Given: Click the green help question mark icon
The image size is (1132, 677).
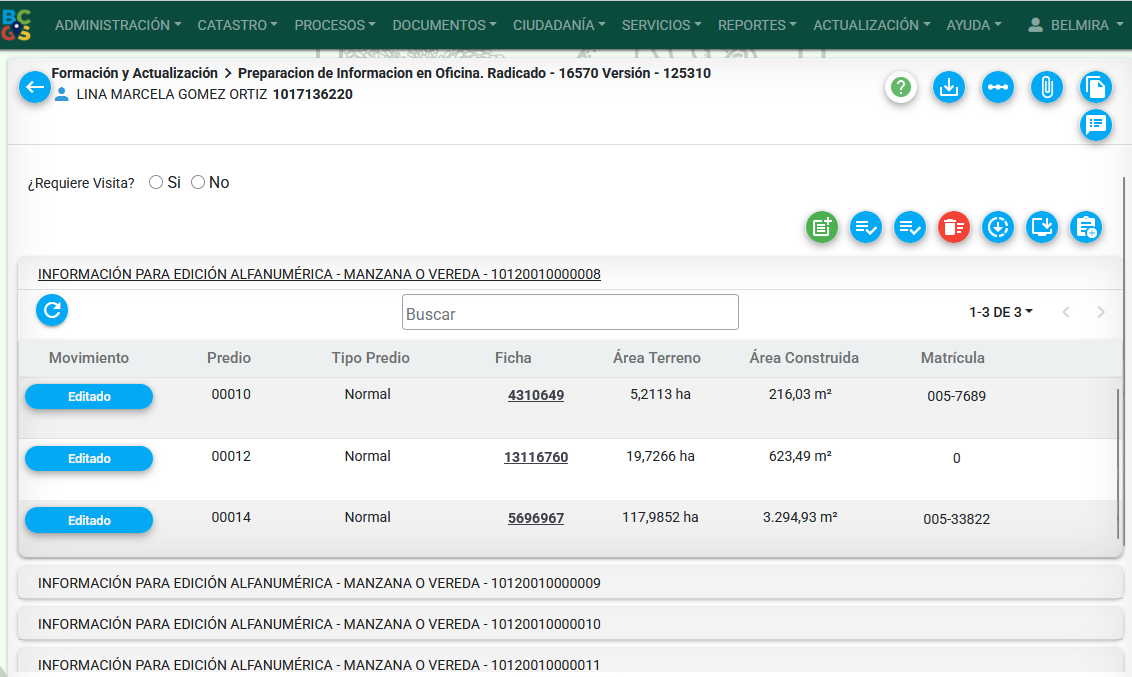Looking at the screenshot, I should pyautogui.click(x=901, y=88).
